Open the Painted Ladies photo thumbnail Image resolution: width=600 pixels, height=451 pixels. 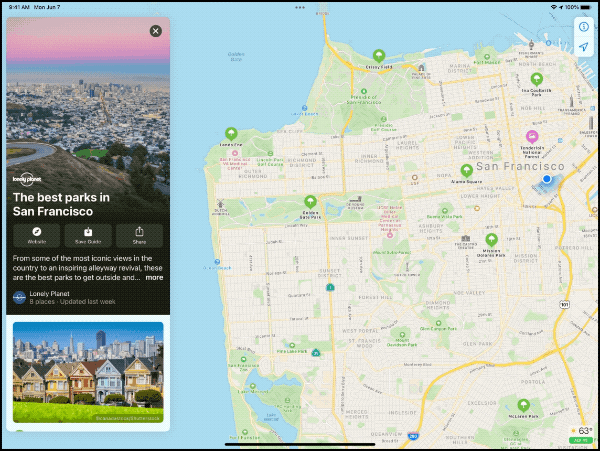tap(88, 372)
